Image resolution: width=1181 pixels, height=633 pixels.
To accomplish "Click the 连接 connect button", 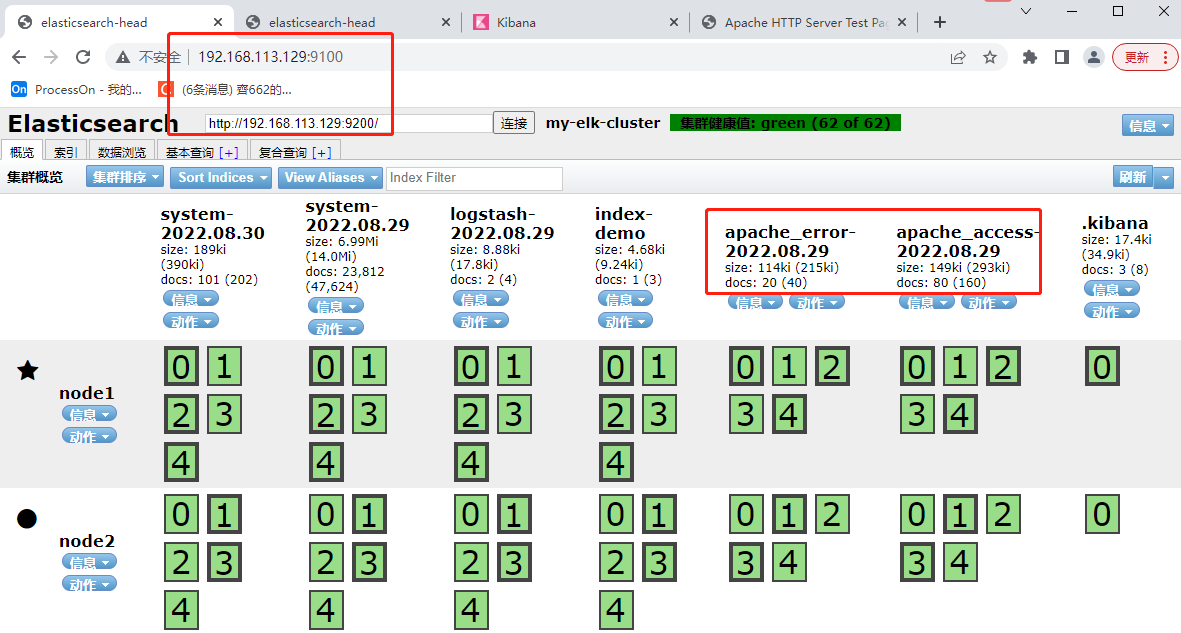I will pos(514,123).
